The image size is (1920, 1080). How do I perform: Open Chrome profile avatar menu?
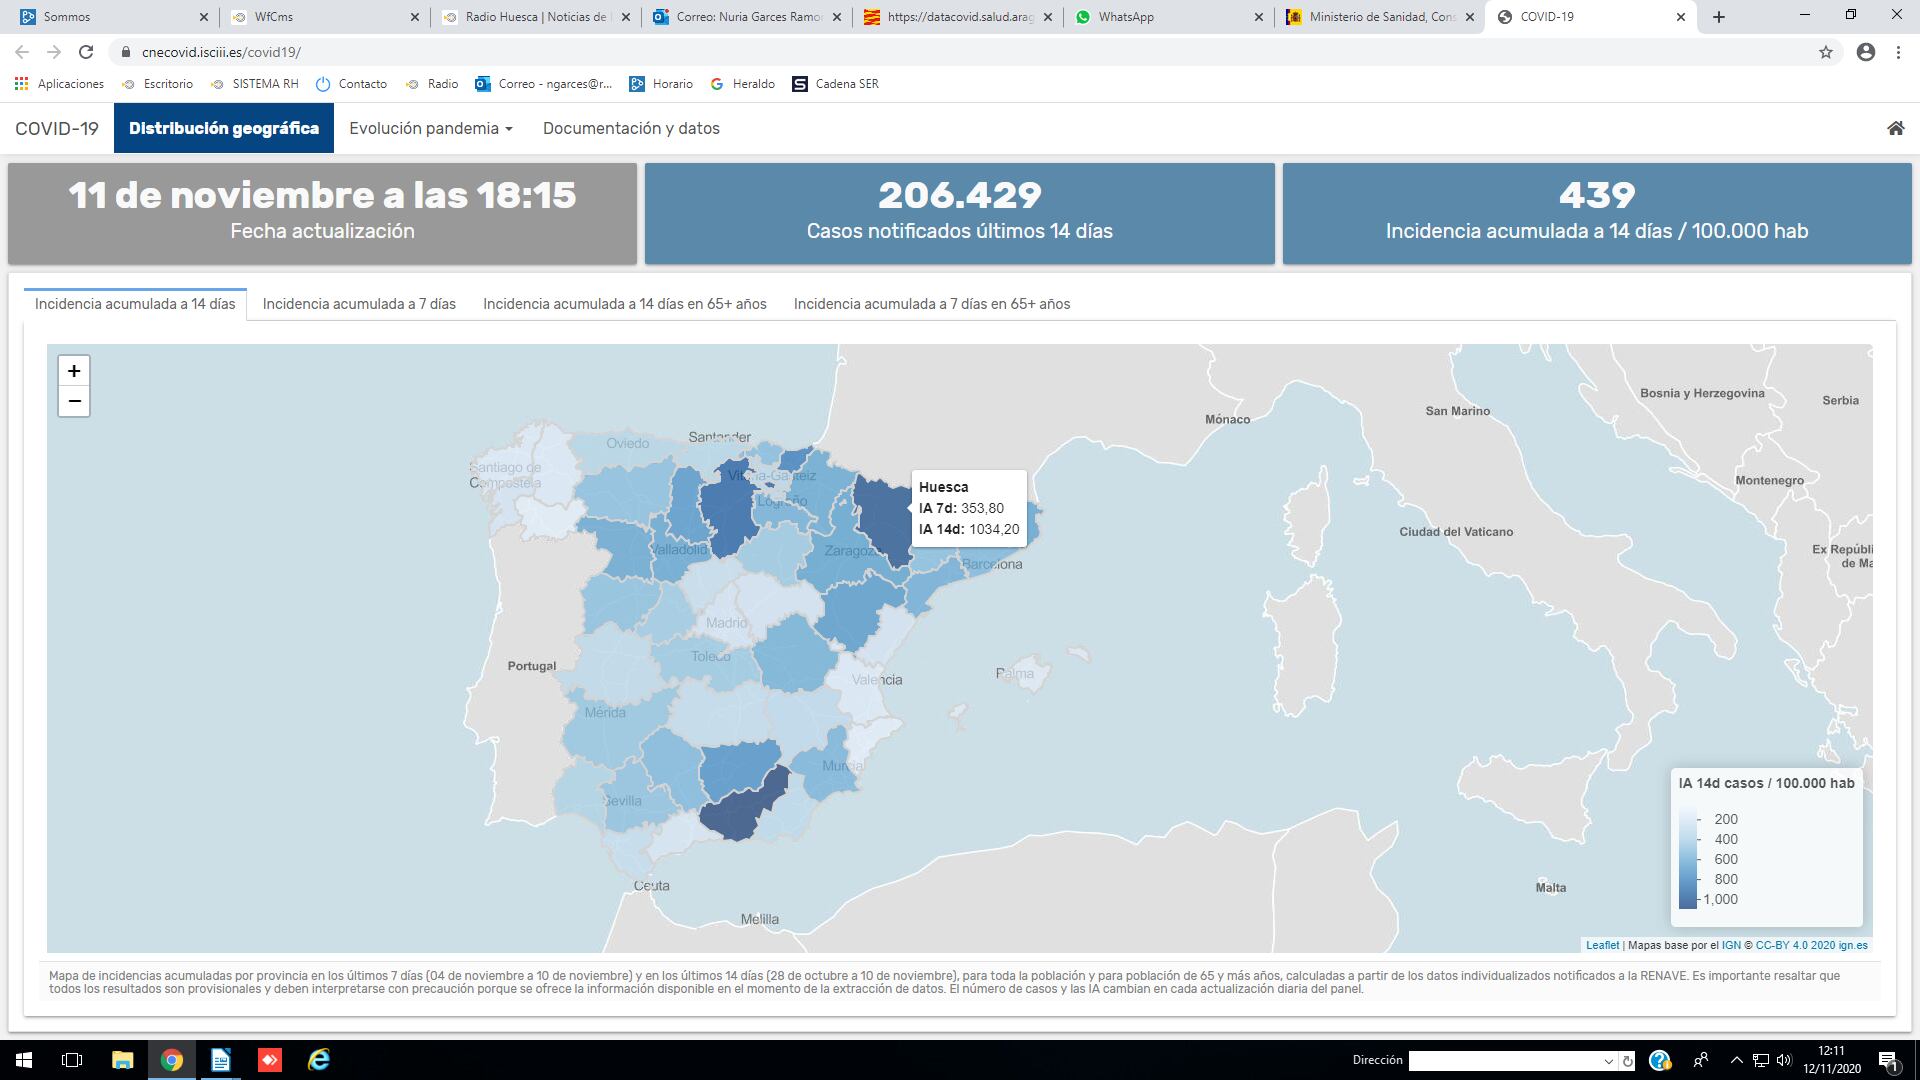pos(1865,52)
